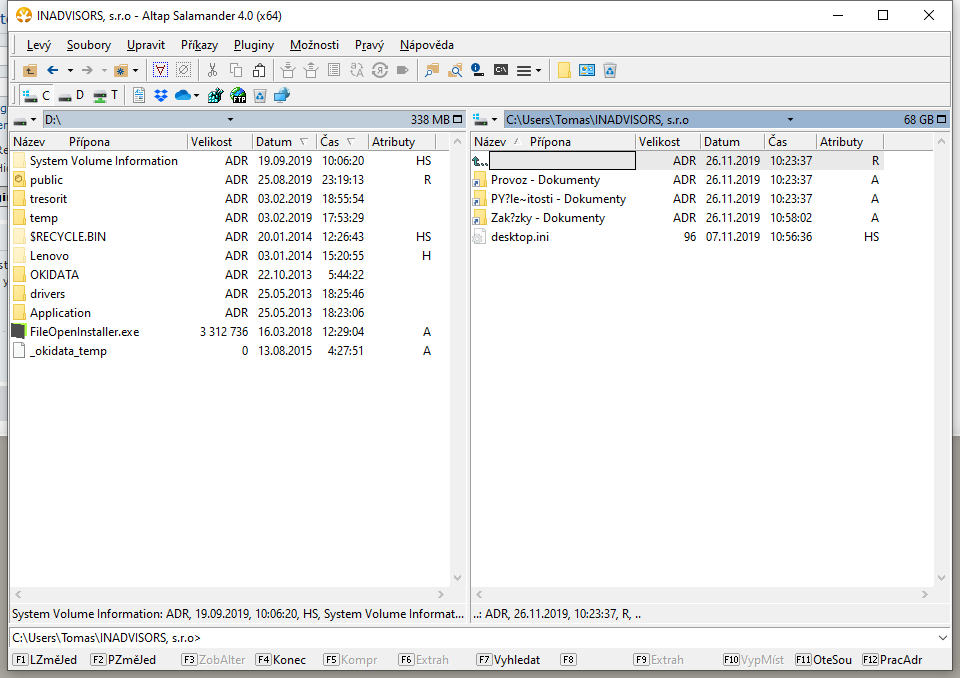Open the Nápověda menu

[427, 45]
